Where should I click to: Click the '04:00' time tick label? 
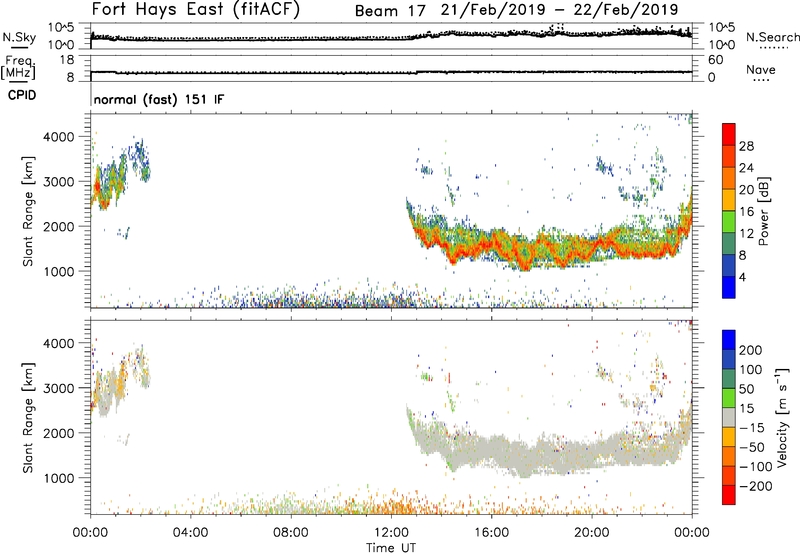coord(191,533)
